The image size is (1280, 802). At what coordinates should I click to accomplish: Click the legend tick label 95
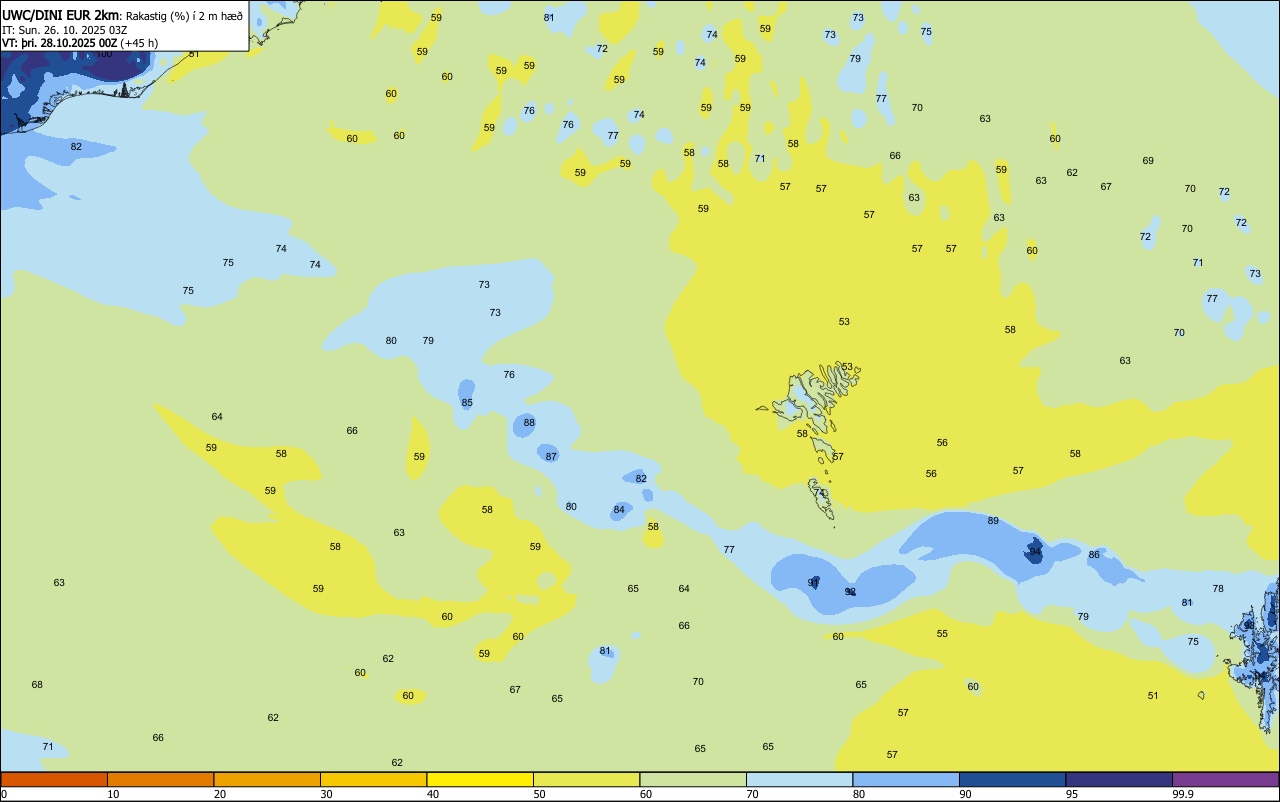[1072, 794]
